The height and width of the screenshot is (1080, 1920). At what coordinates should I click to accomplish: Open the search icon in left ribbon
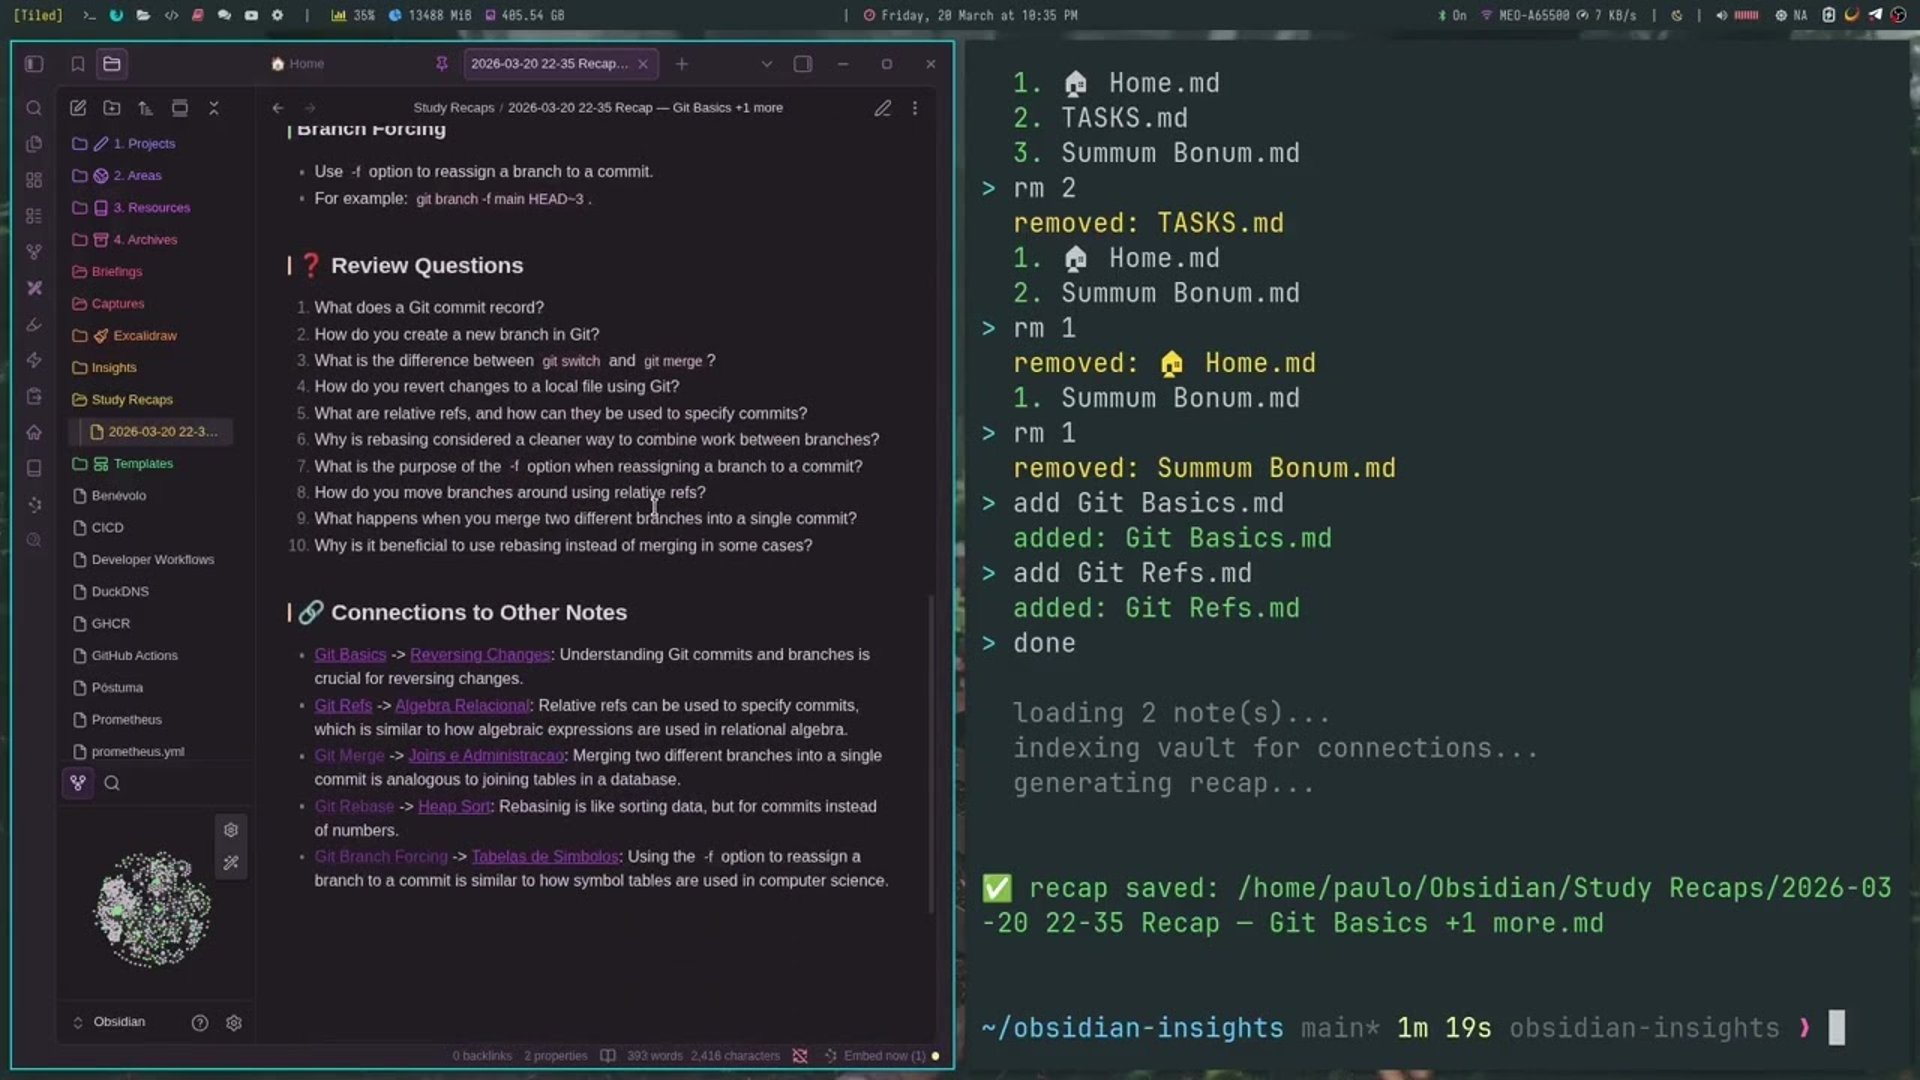(x=34, y=108)
